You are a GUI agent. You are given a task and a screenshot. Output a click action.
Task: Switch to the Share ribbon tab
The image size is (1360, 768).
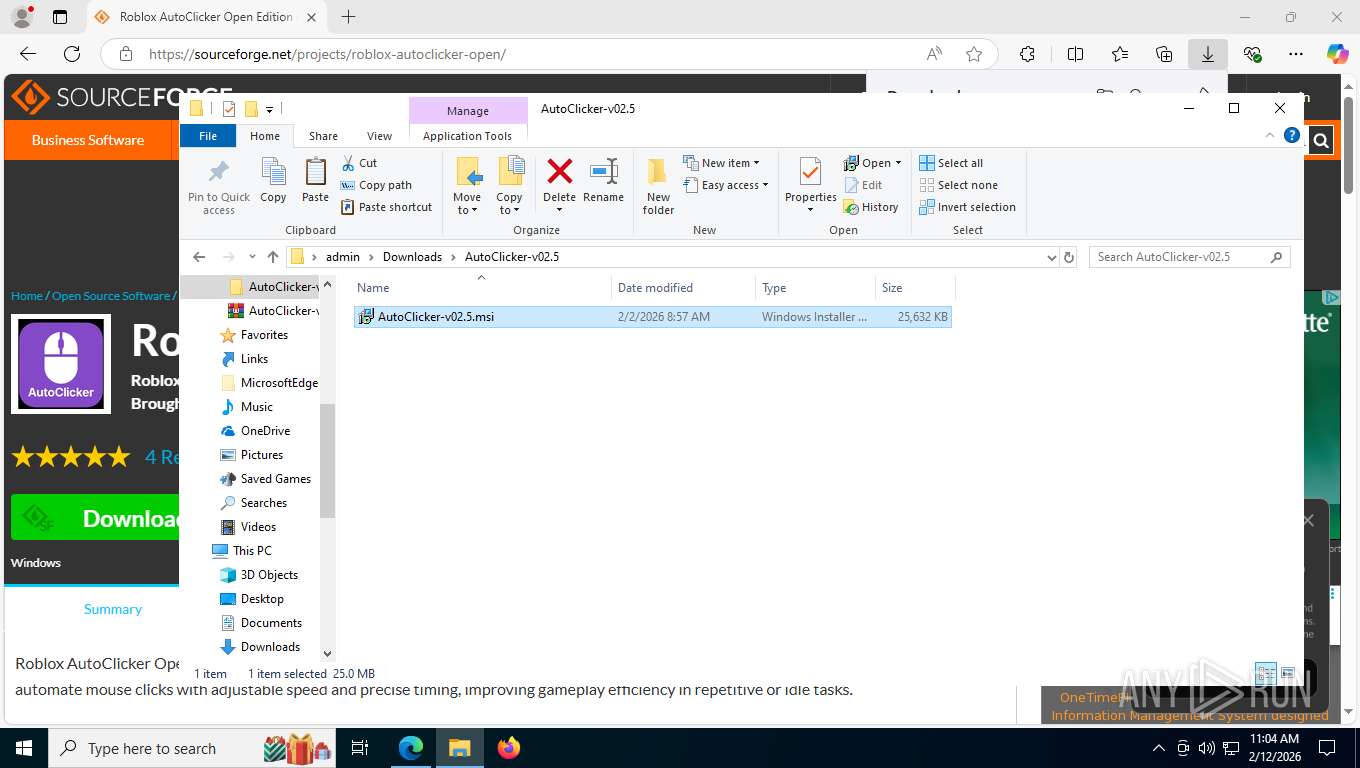coord(323,136)
